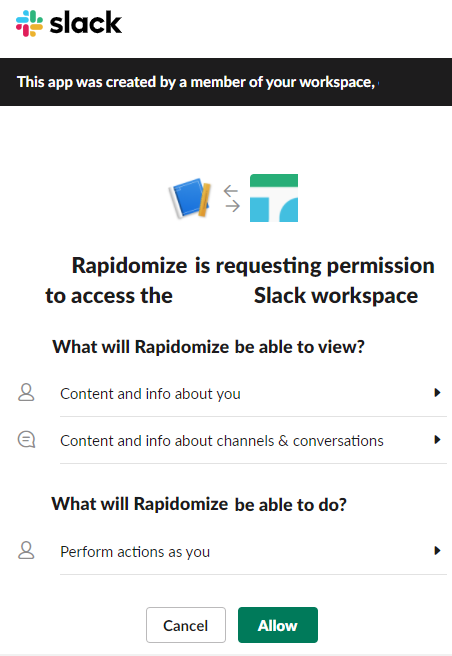Image resolution: width=452 pixels, height=656 pixels.
Task: Click the dark workspace member banner text
Action: (196, 82)
